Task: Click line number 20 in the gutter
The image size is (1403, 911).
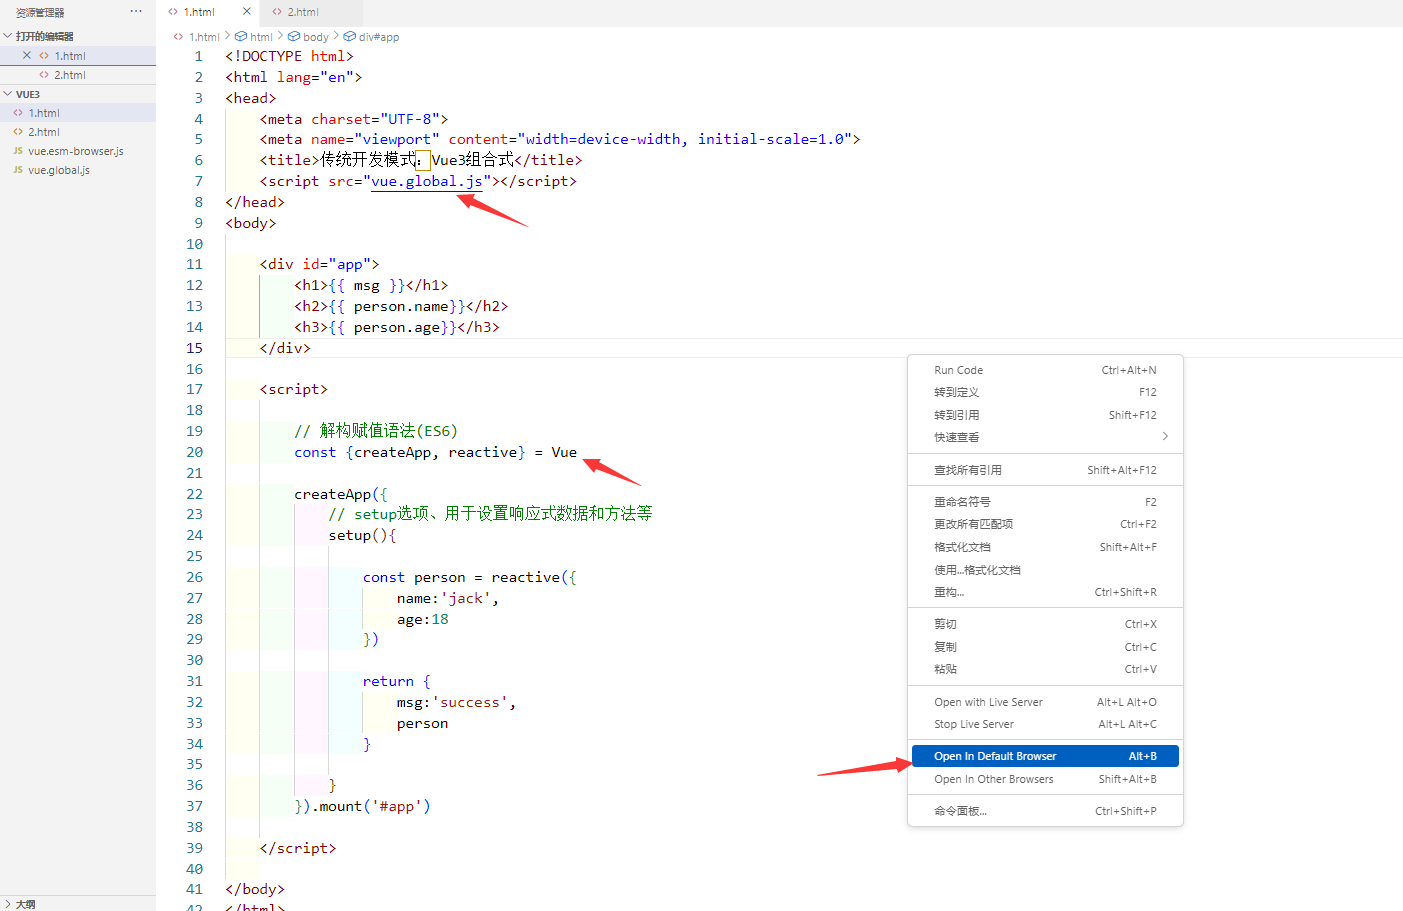Action: (194, 452)
